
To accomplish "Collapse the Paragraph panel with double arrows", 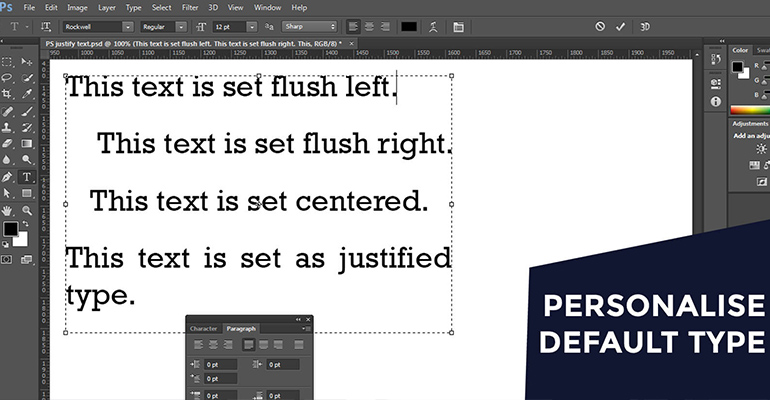I will click(298, 320).
